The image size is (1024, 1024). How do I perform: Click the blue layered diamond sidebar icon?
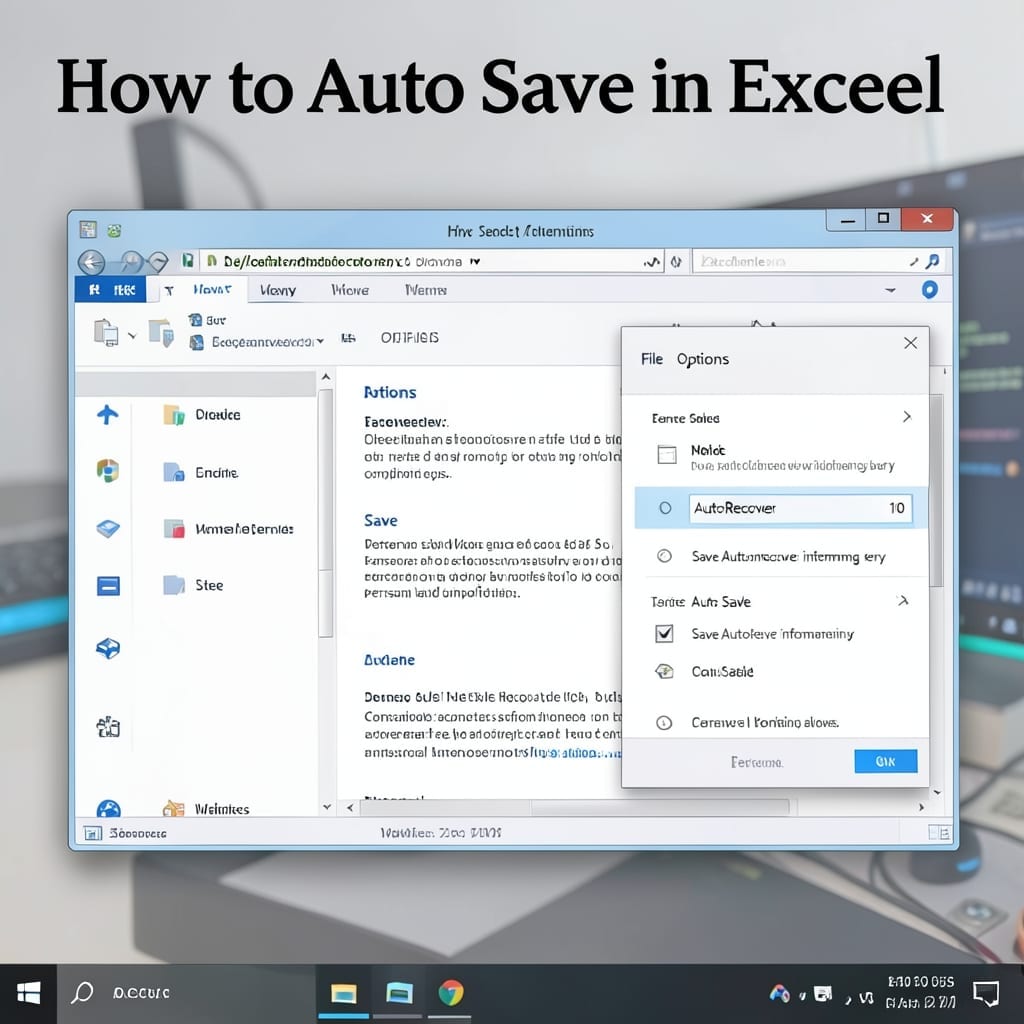click(108, 528)
